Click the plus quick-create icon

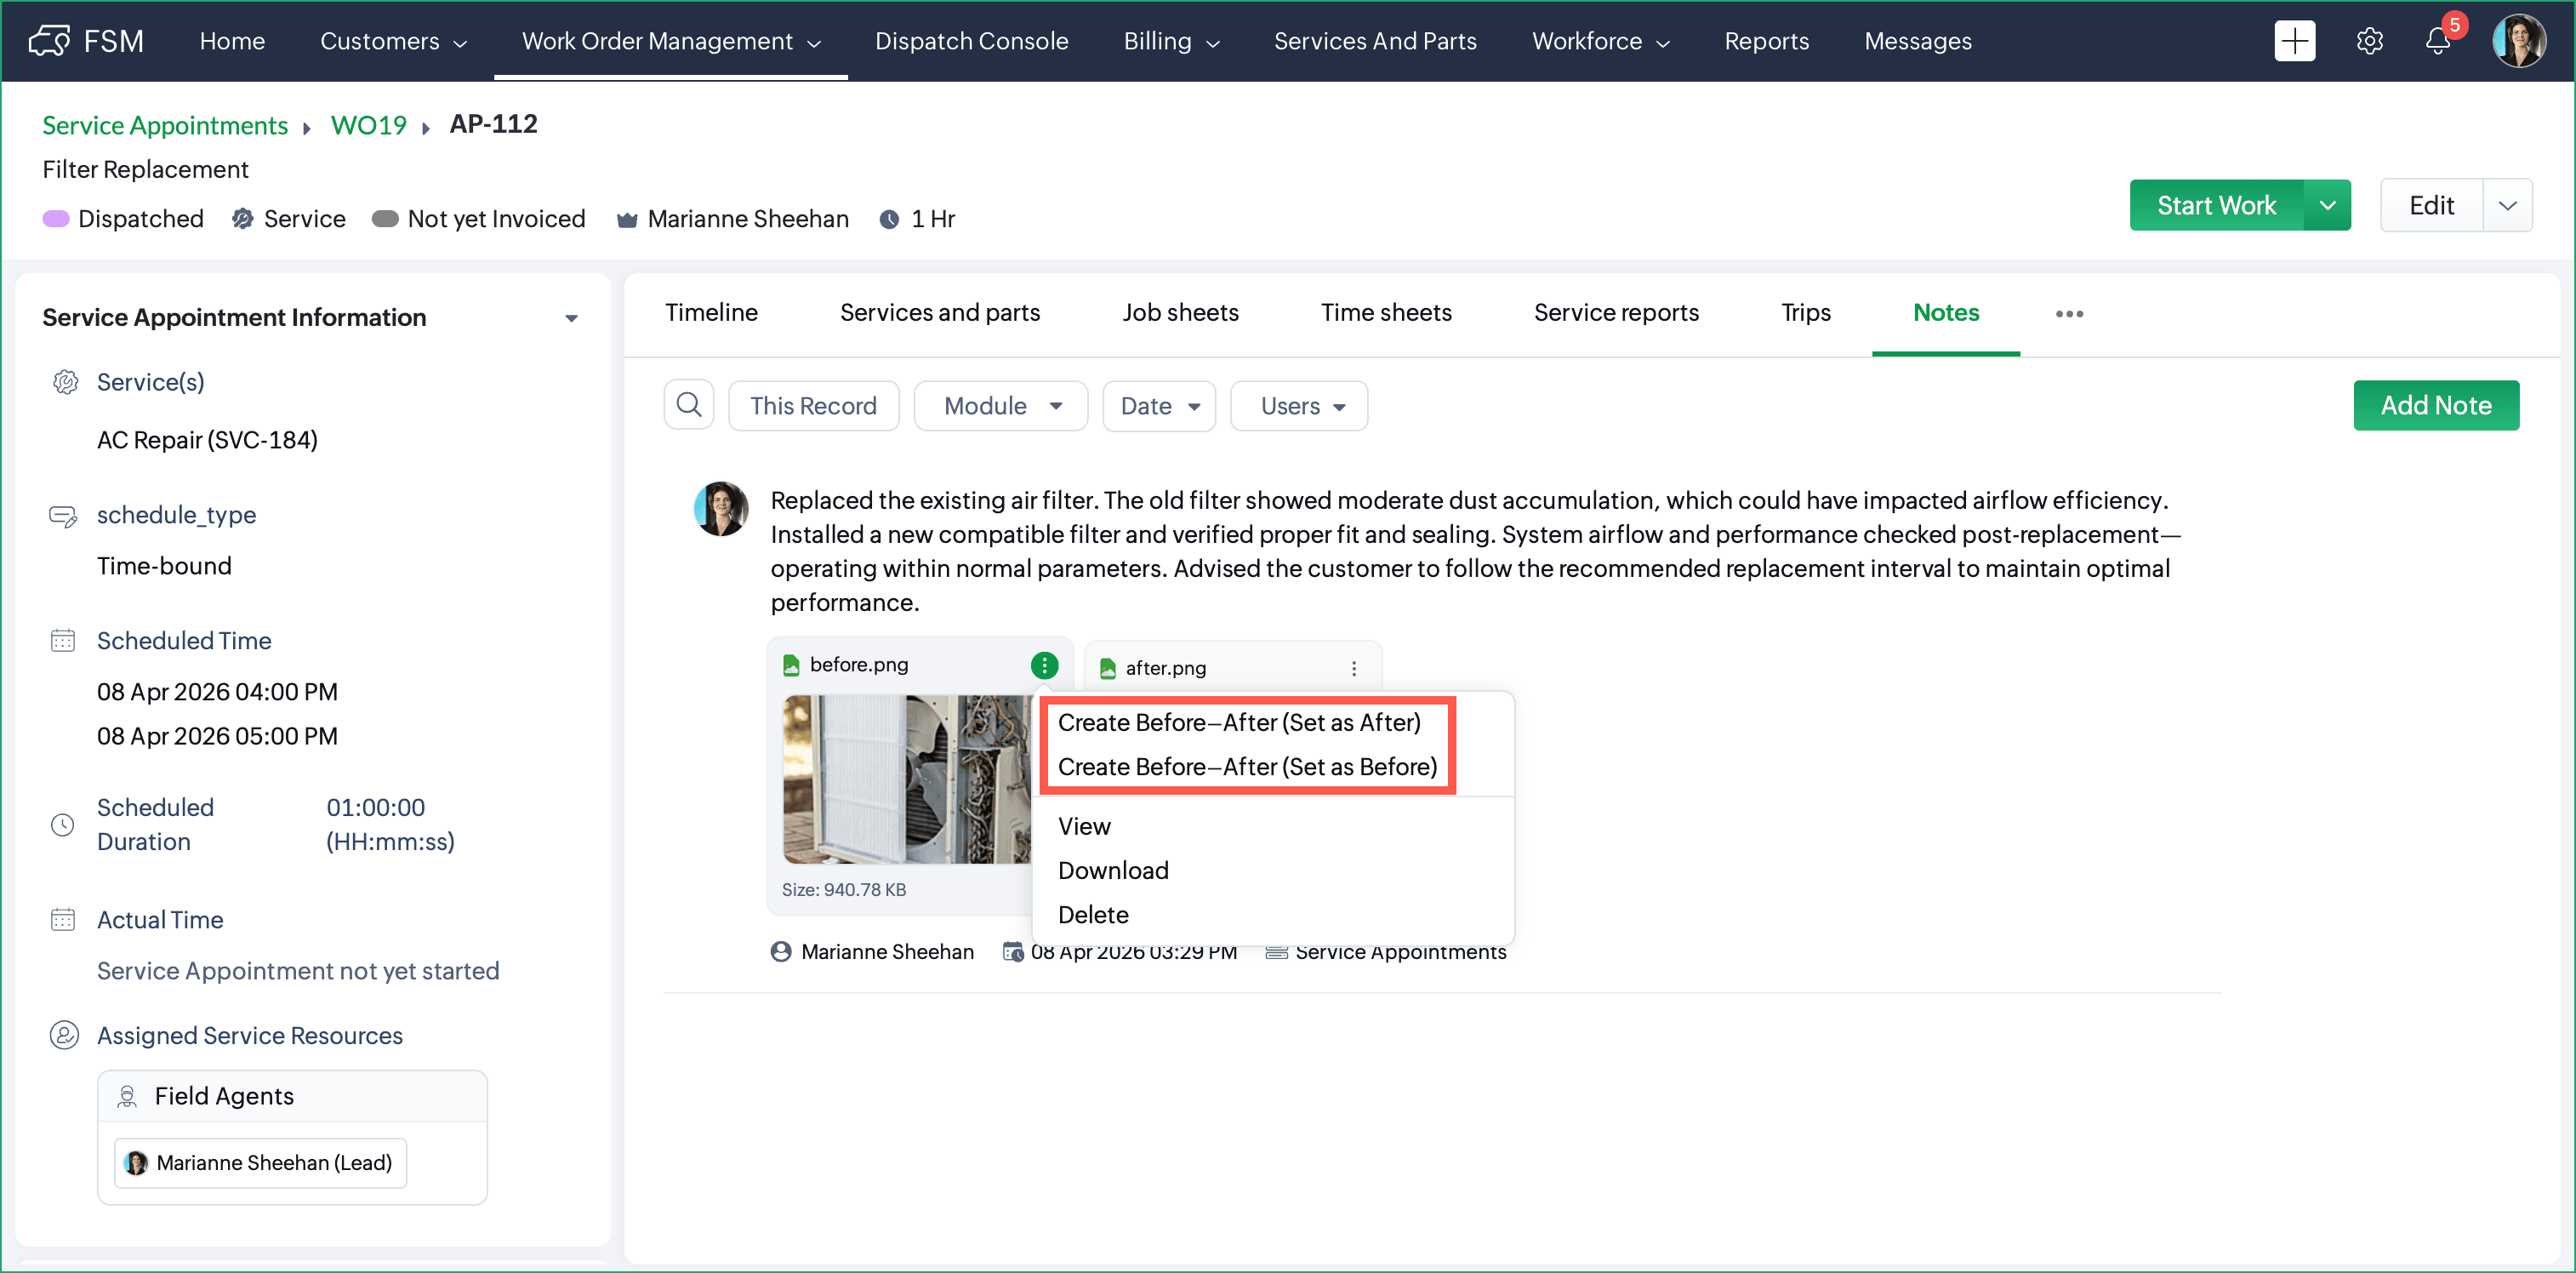[x=2294, y=41]
